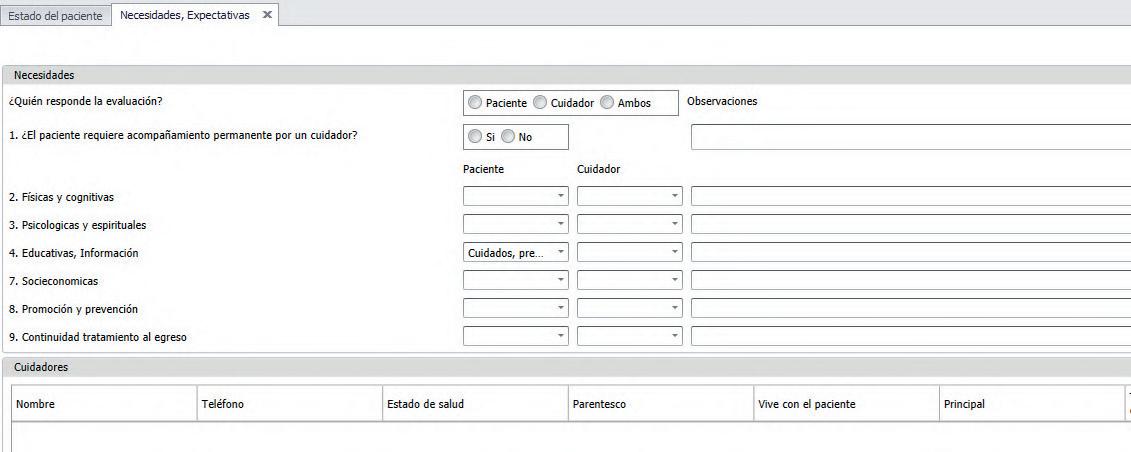The width and height of the screenshot is (1131, 452).
Task: Open Paciente dropdown for Físicas y cognitivas
Action: [x=561, y=197]
